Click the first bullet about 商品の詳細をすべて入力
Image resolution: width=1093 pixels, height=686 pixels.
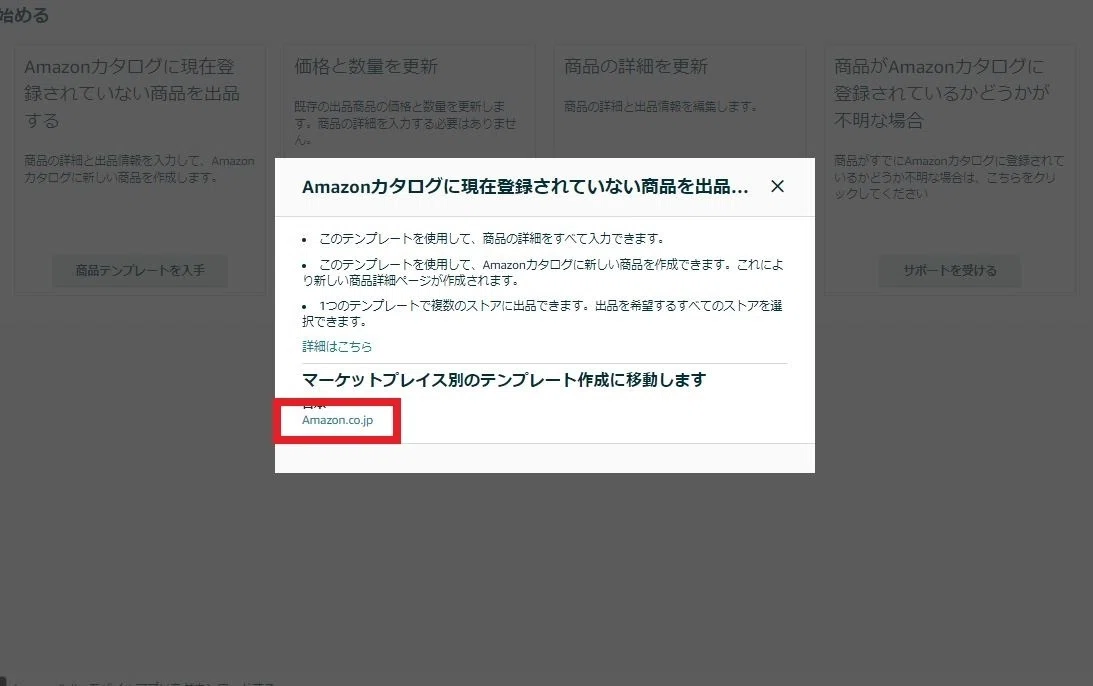491,238
